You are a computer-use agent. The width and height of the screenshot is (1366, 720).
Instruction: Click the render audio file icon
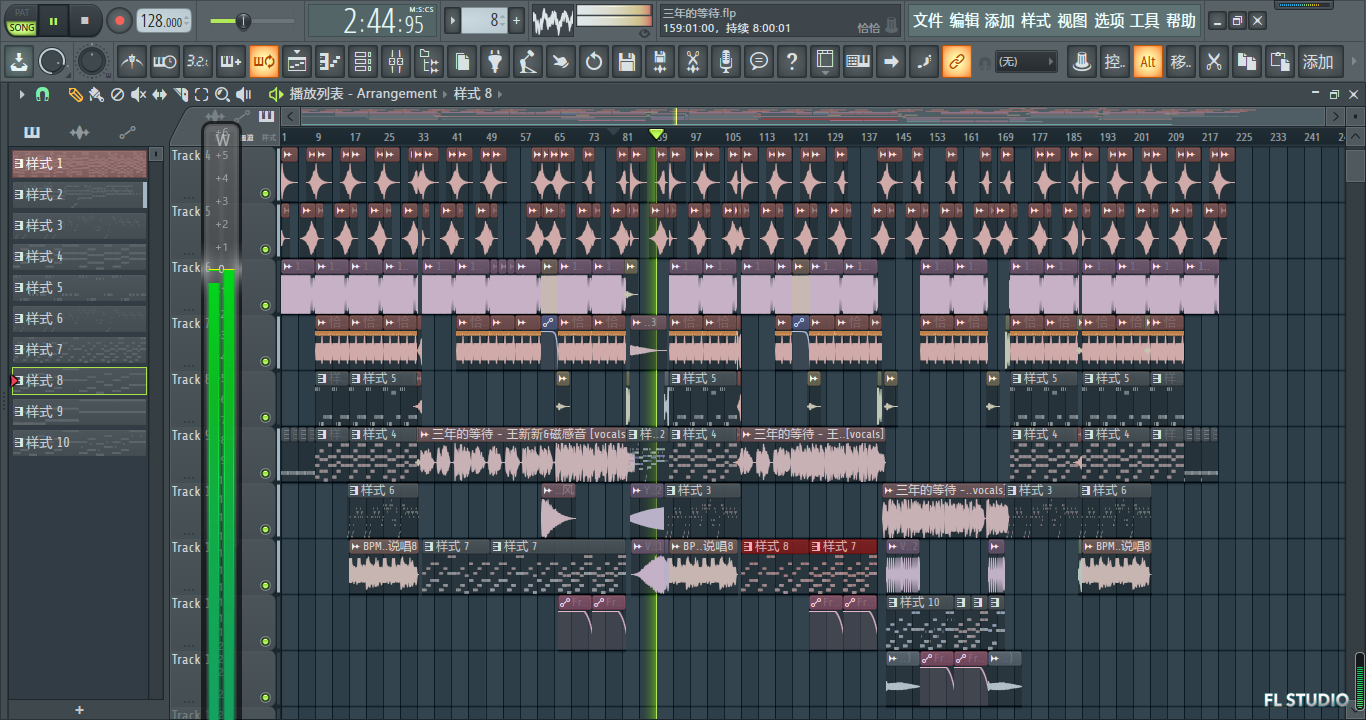coord(659,62)
